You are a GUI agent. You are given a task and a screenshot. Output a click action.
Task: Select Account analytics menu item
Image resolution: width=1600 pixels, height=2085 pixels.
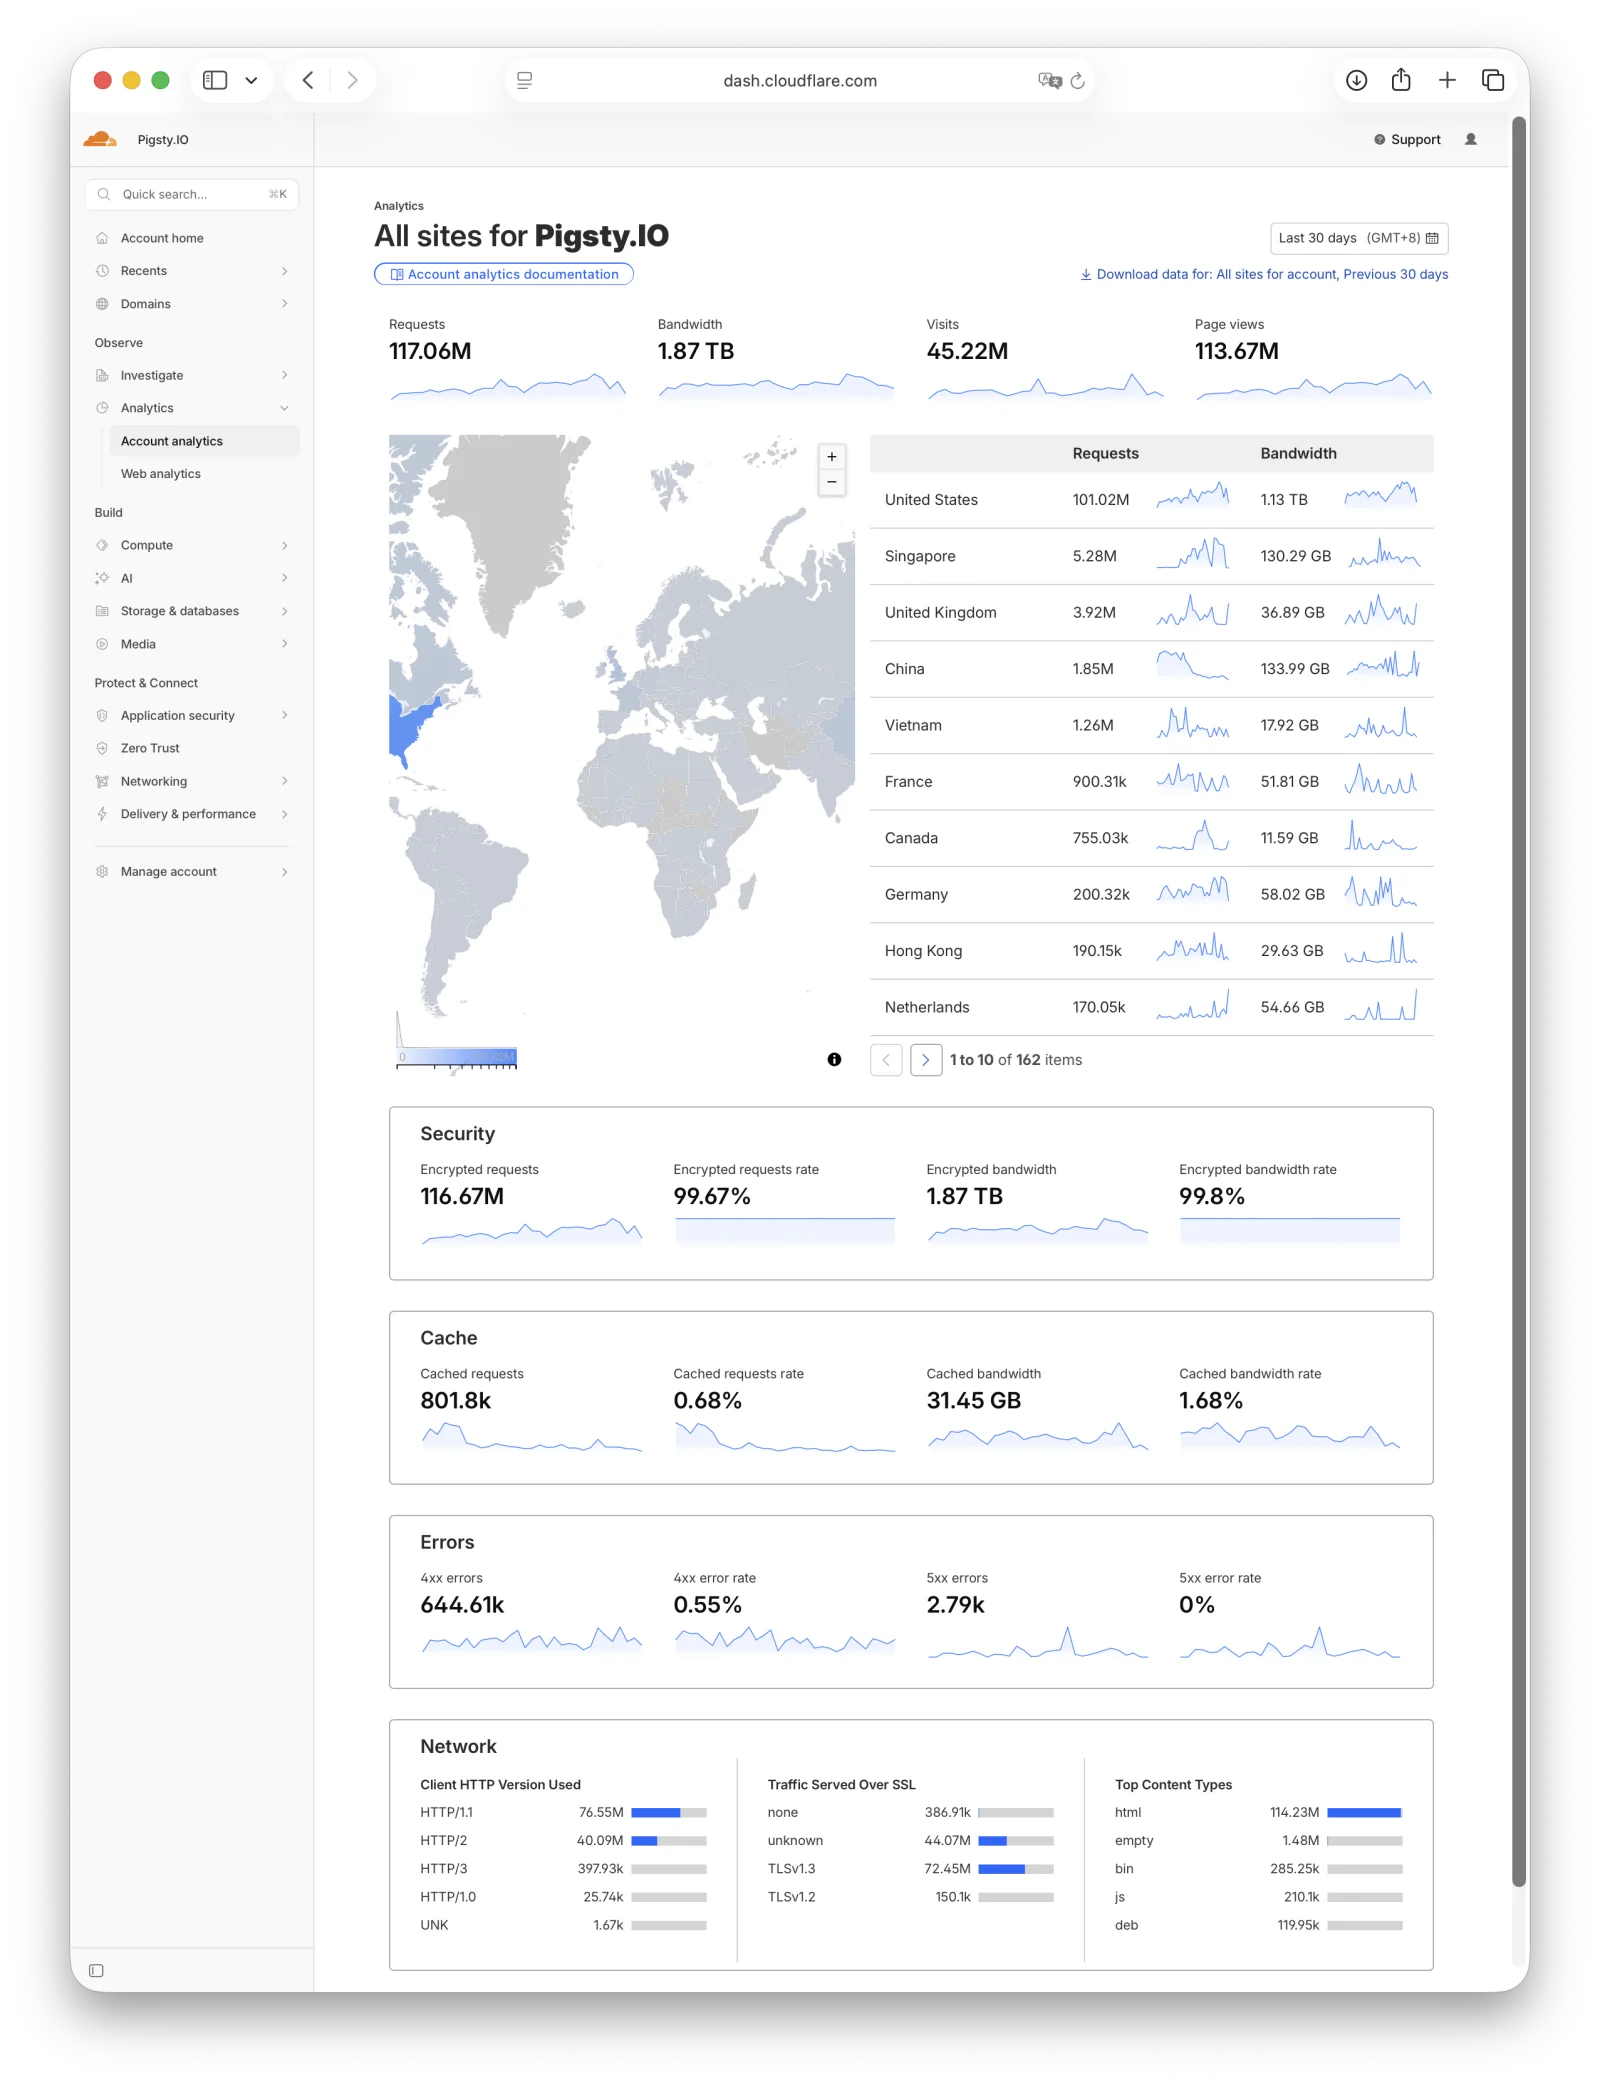pyautogui.click(x=204, y=441)
